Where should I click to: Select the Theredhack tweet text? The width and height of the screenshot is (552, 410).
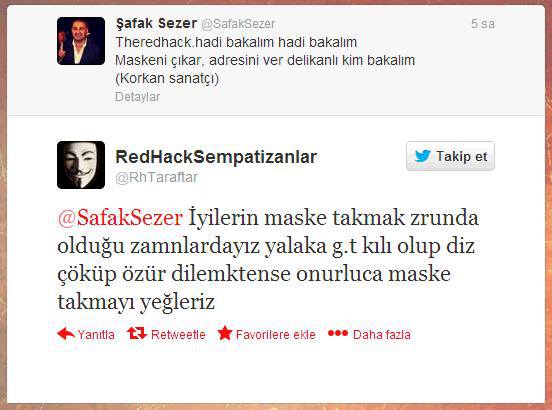(x=265, y=60)
